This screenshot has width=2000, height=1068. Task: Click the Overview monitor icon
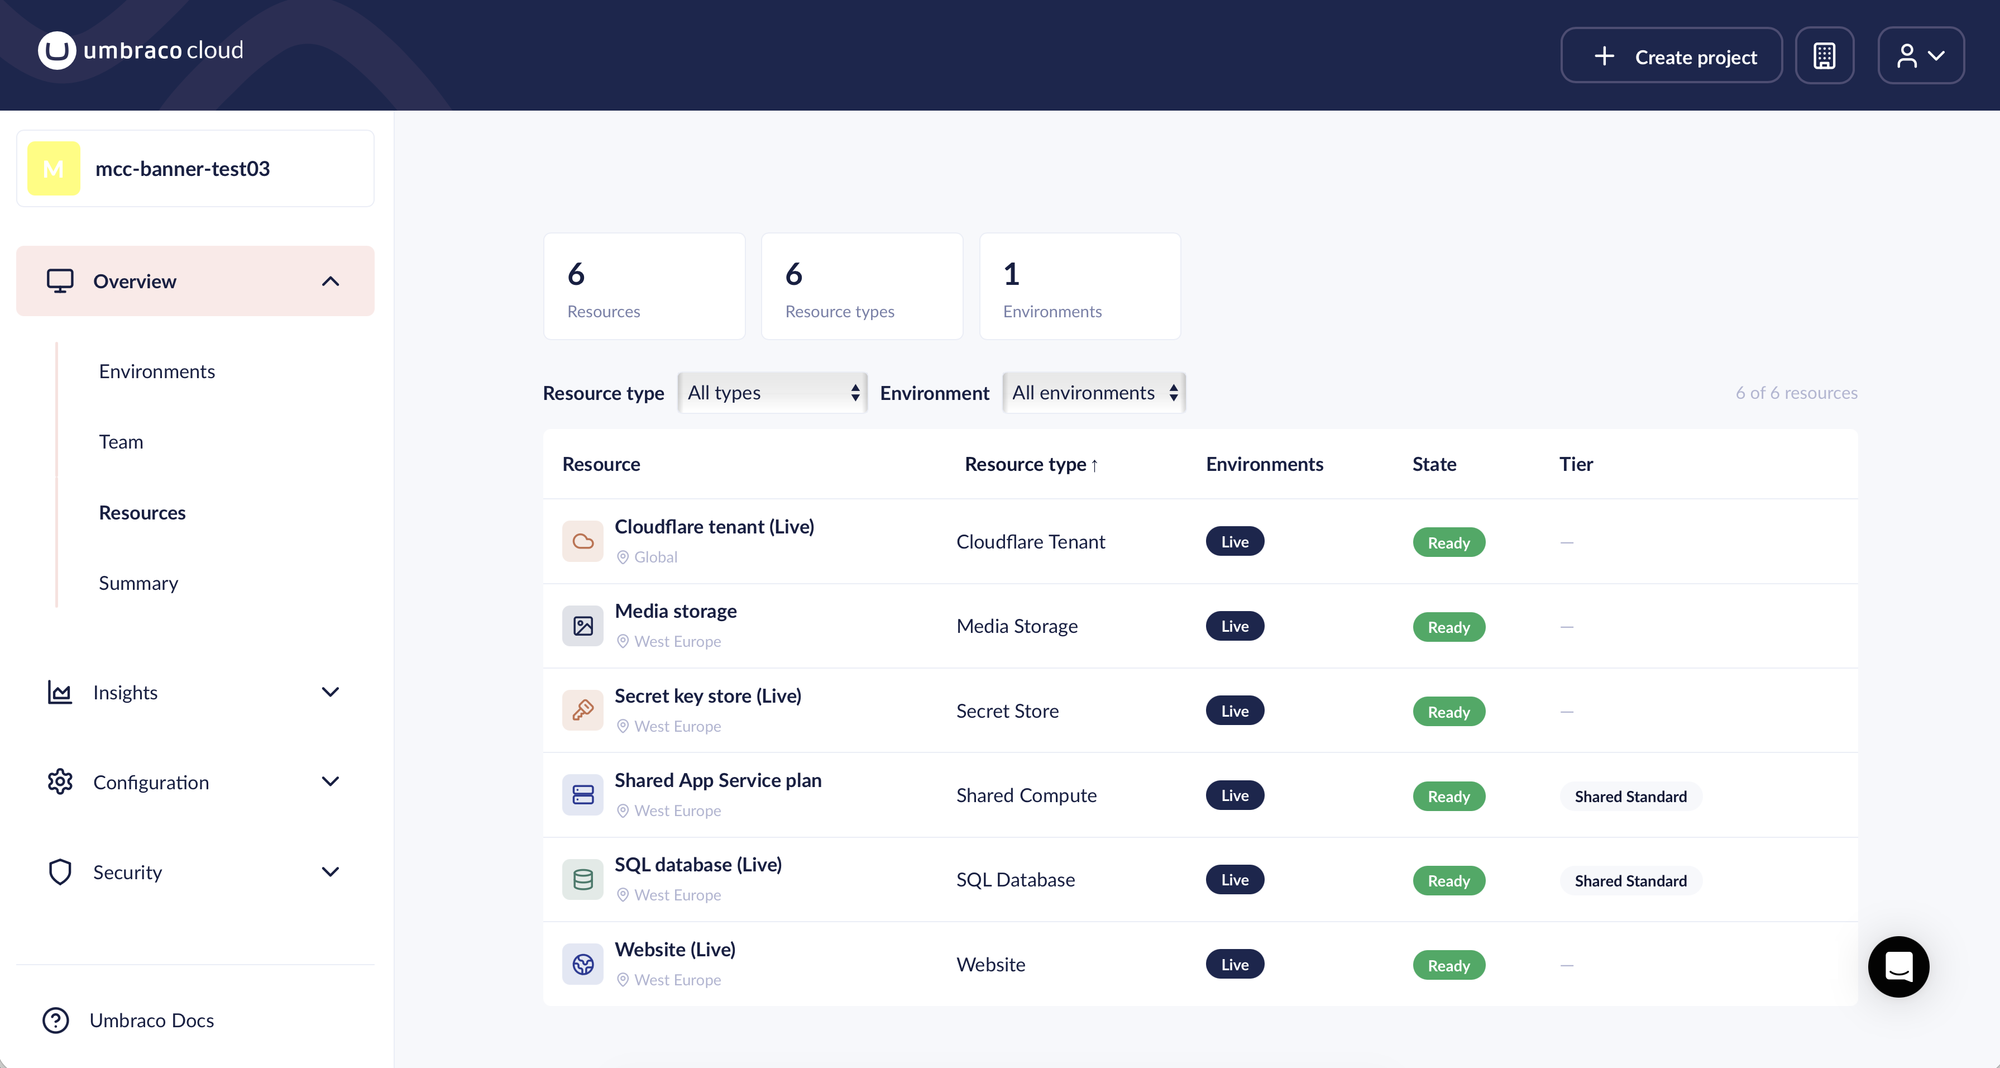pyautogui.click(x=60, y=281)
